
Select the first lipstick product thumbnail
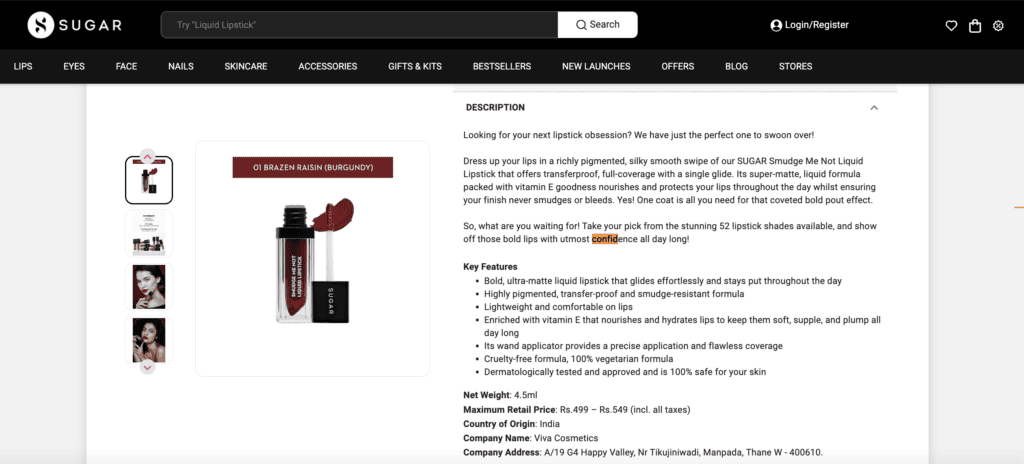point(149,180)
